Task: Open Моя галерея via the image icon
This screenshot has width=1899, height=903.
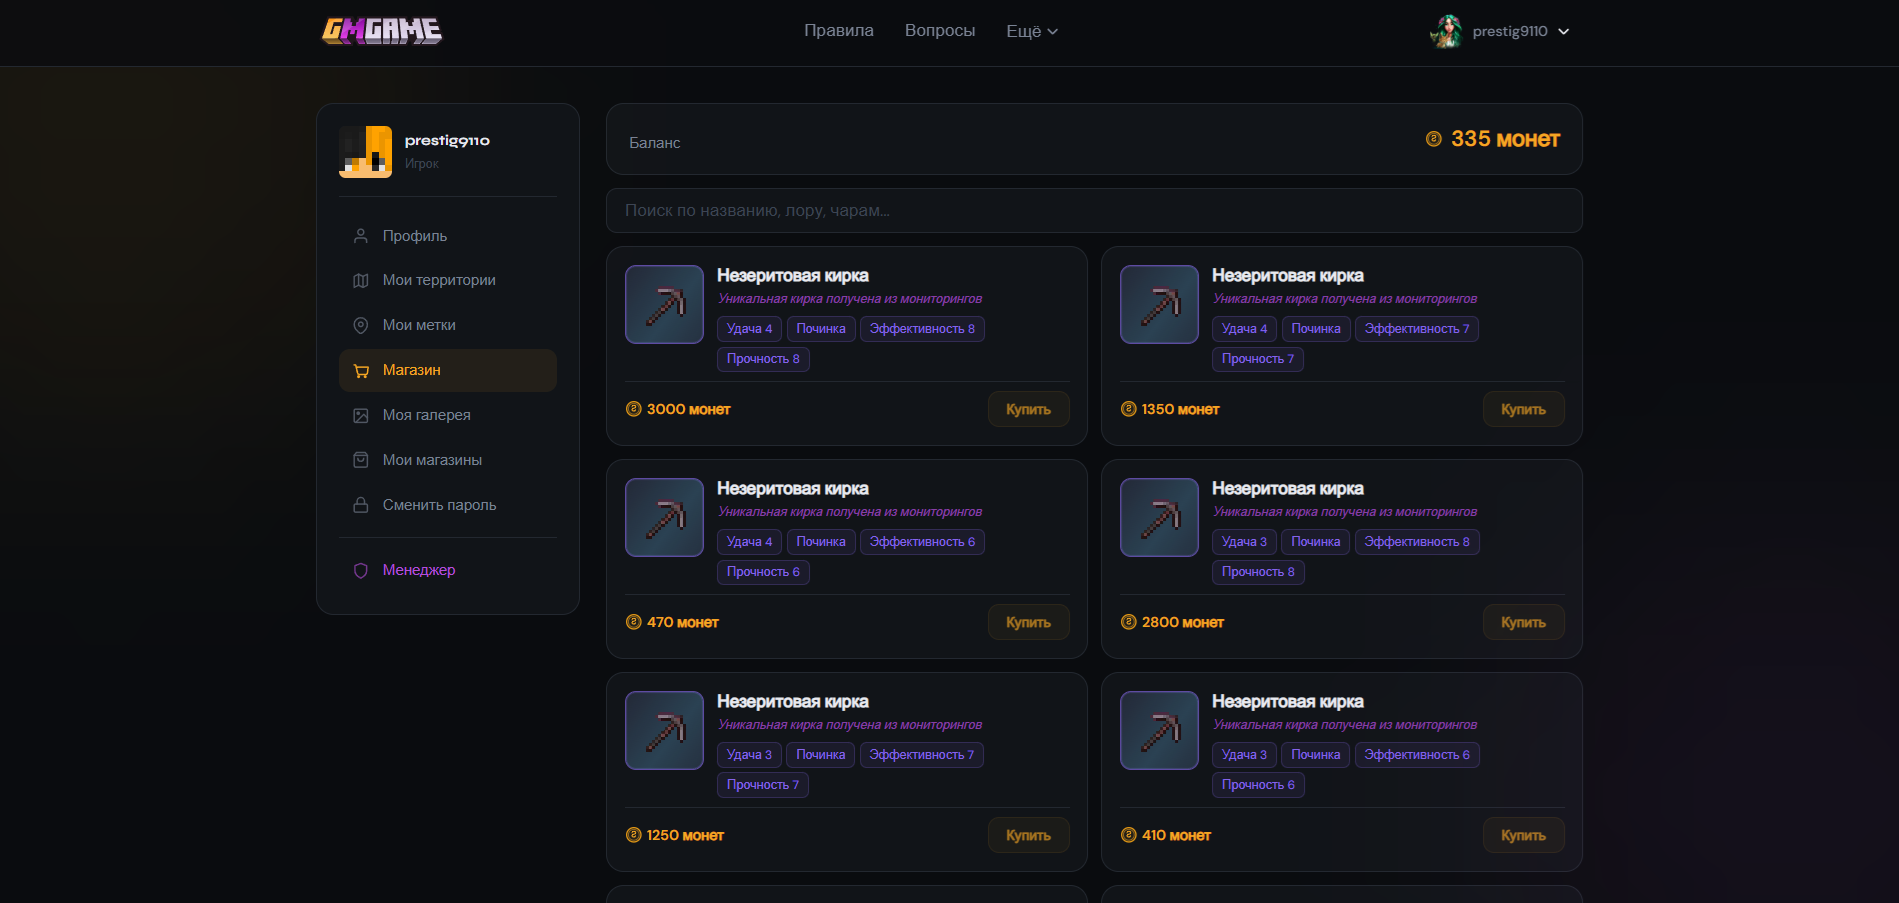Action: (360, 414)
